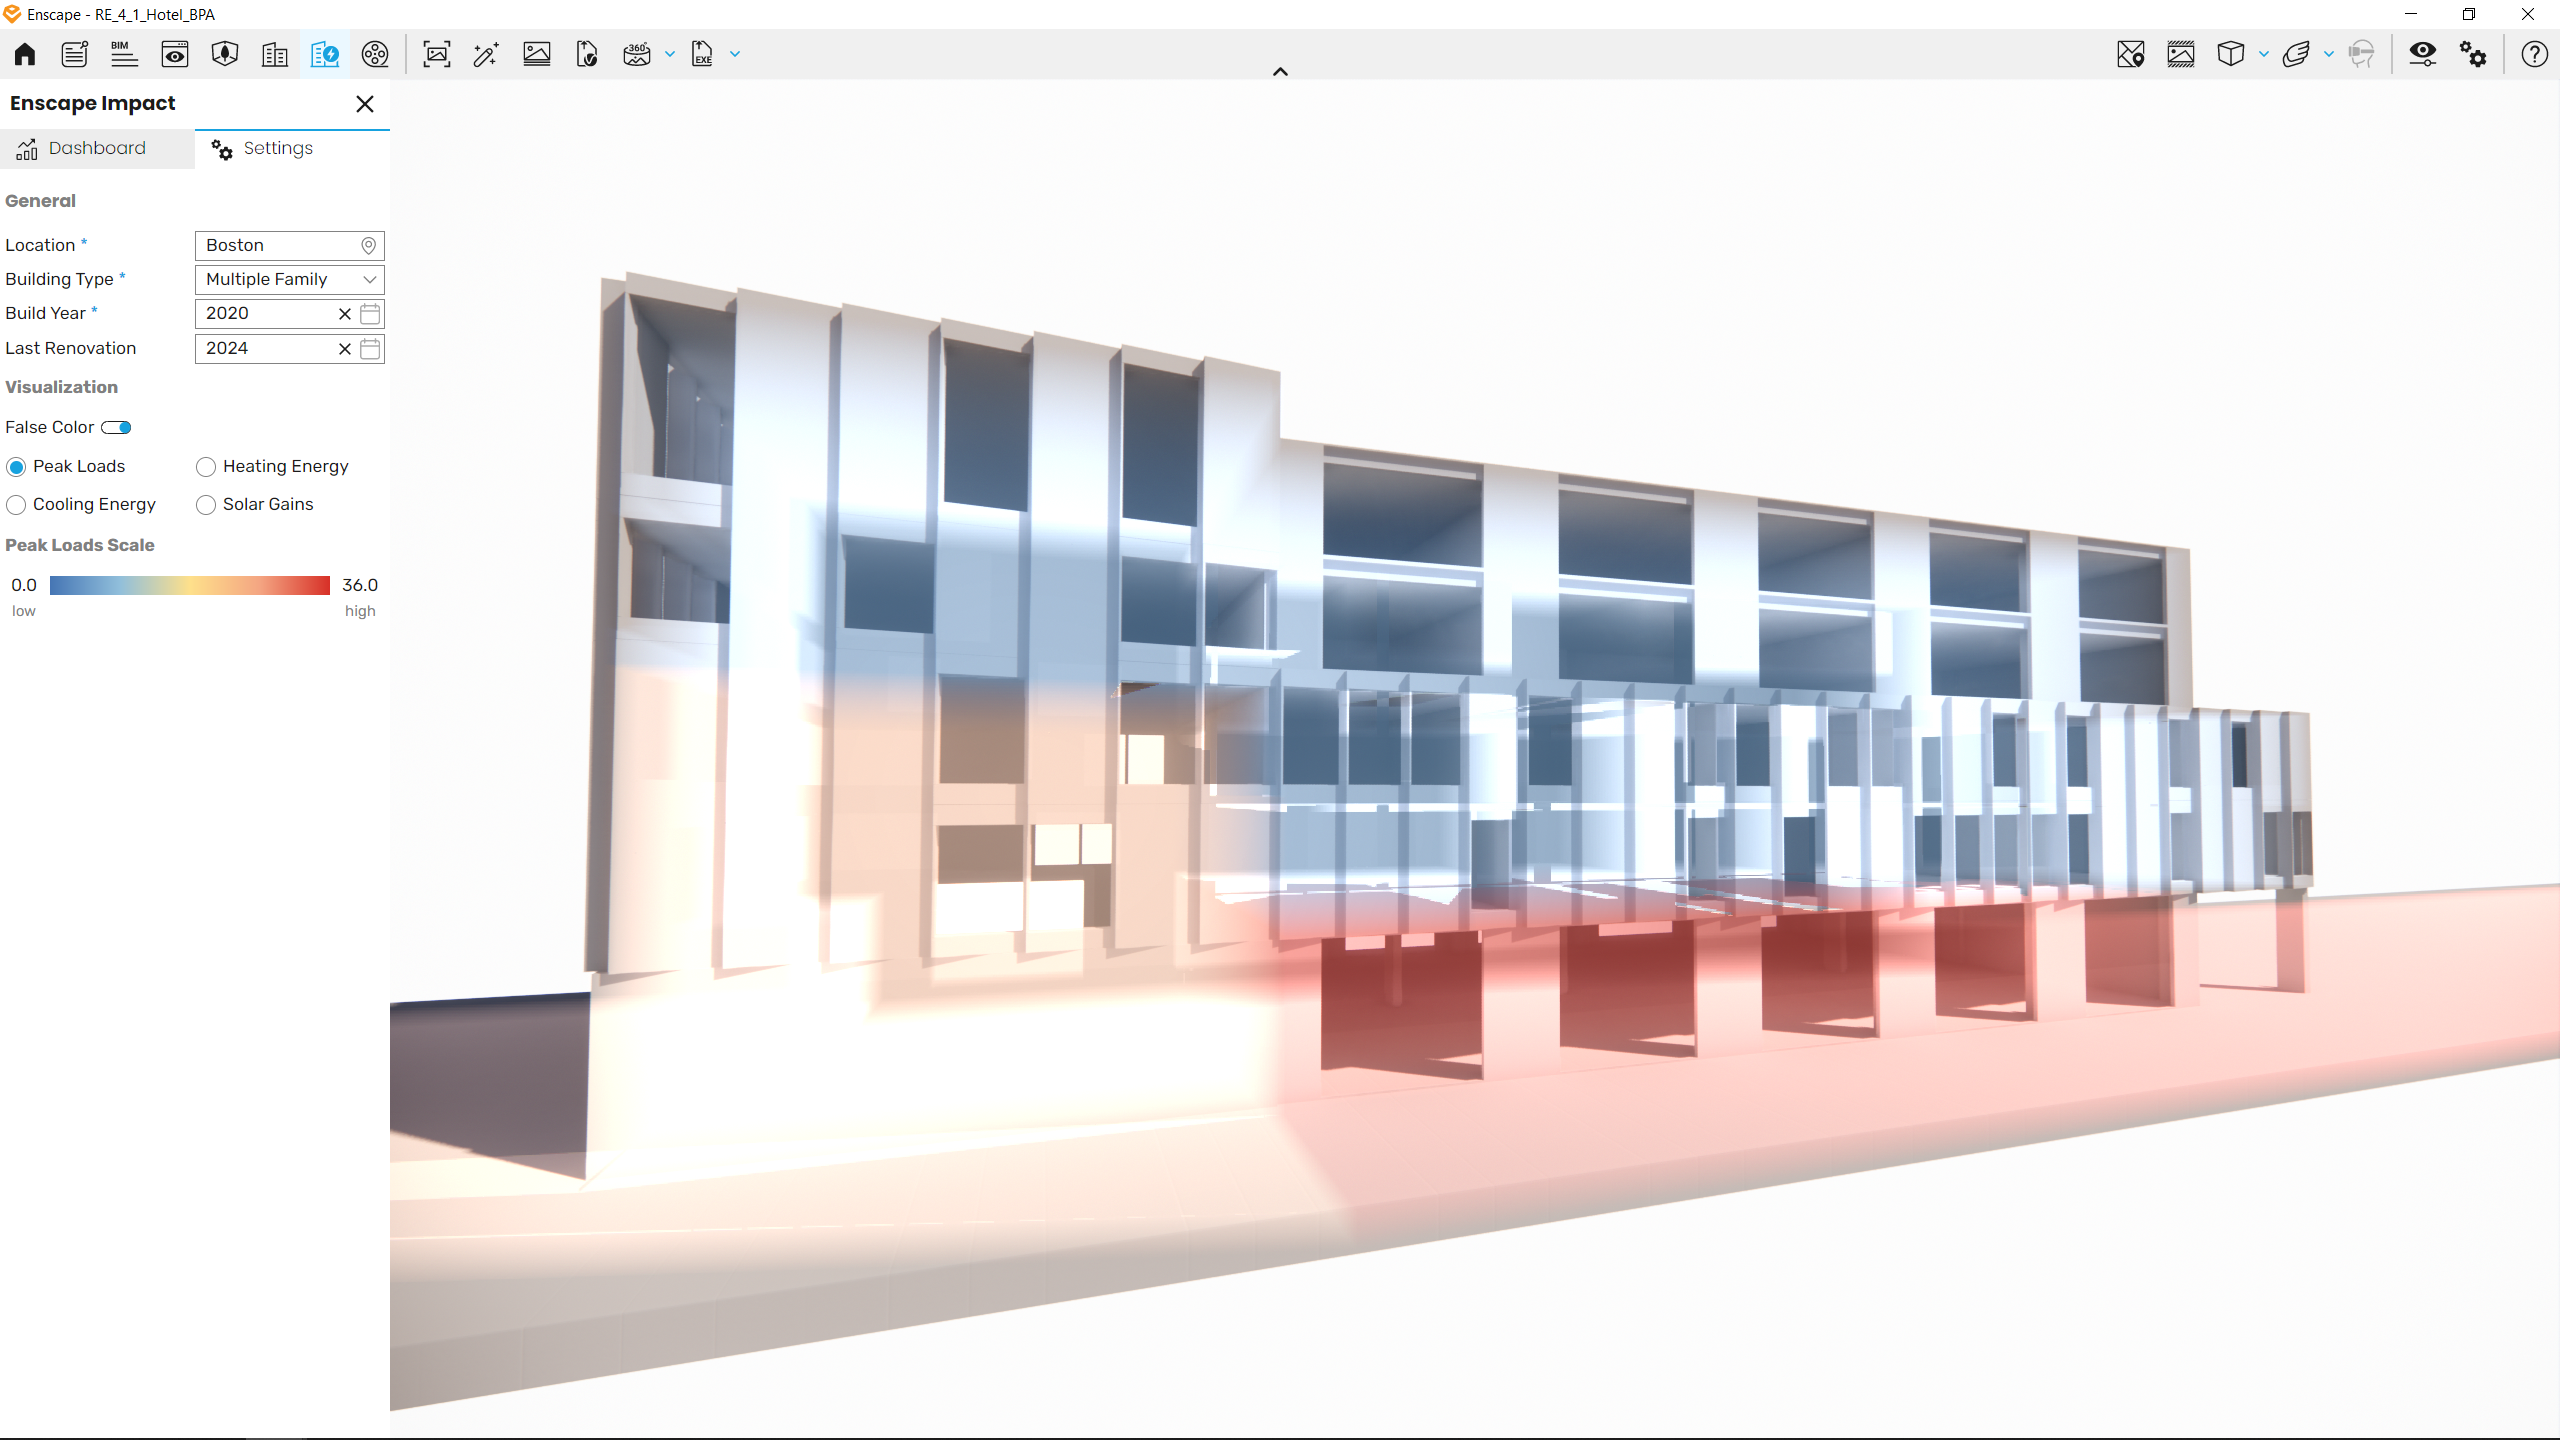Viewport: 2560px width, 1440px height.
Task: Click the Last Renovation input field
Action: pyautogui.click(x=289, y=349)
